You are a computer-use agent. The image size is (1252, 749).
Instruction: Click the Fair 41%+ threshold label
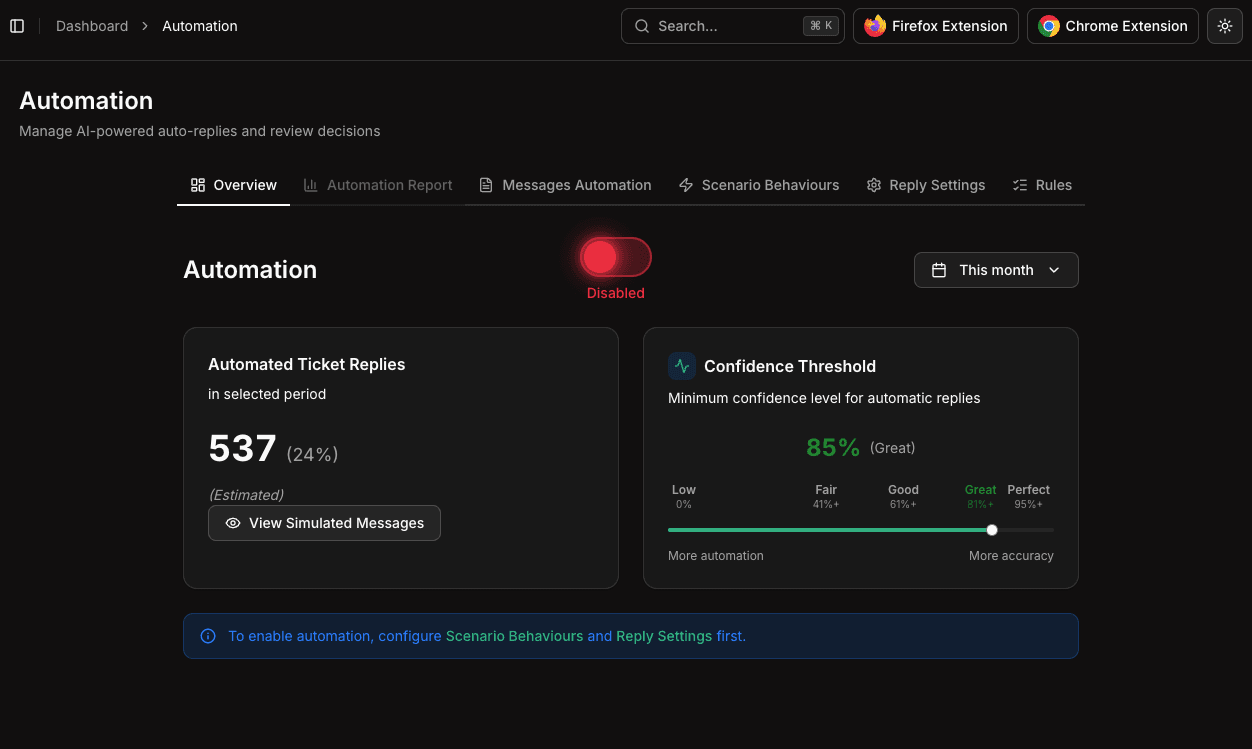tap(826, 497)
